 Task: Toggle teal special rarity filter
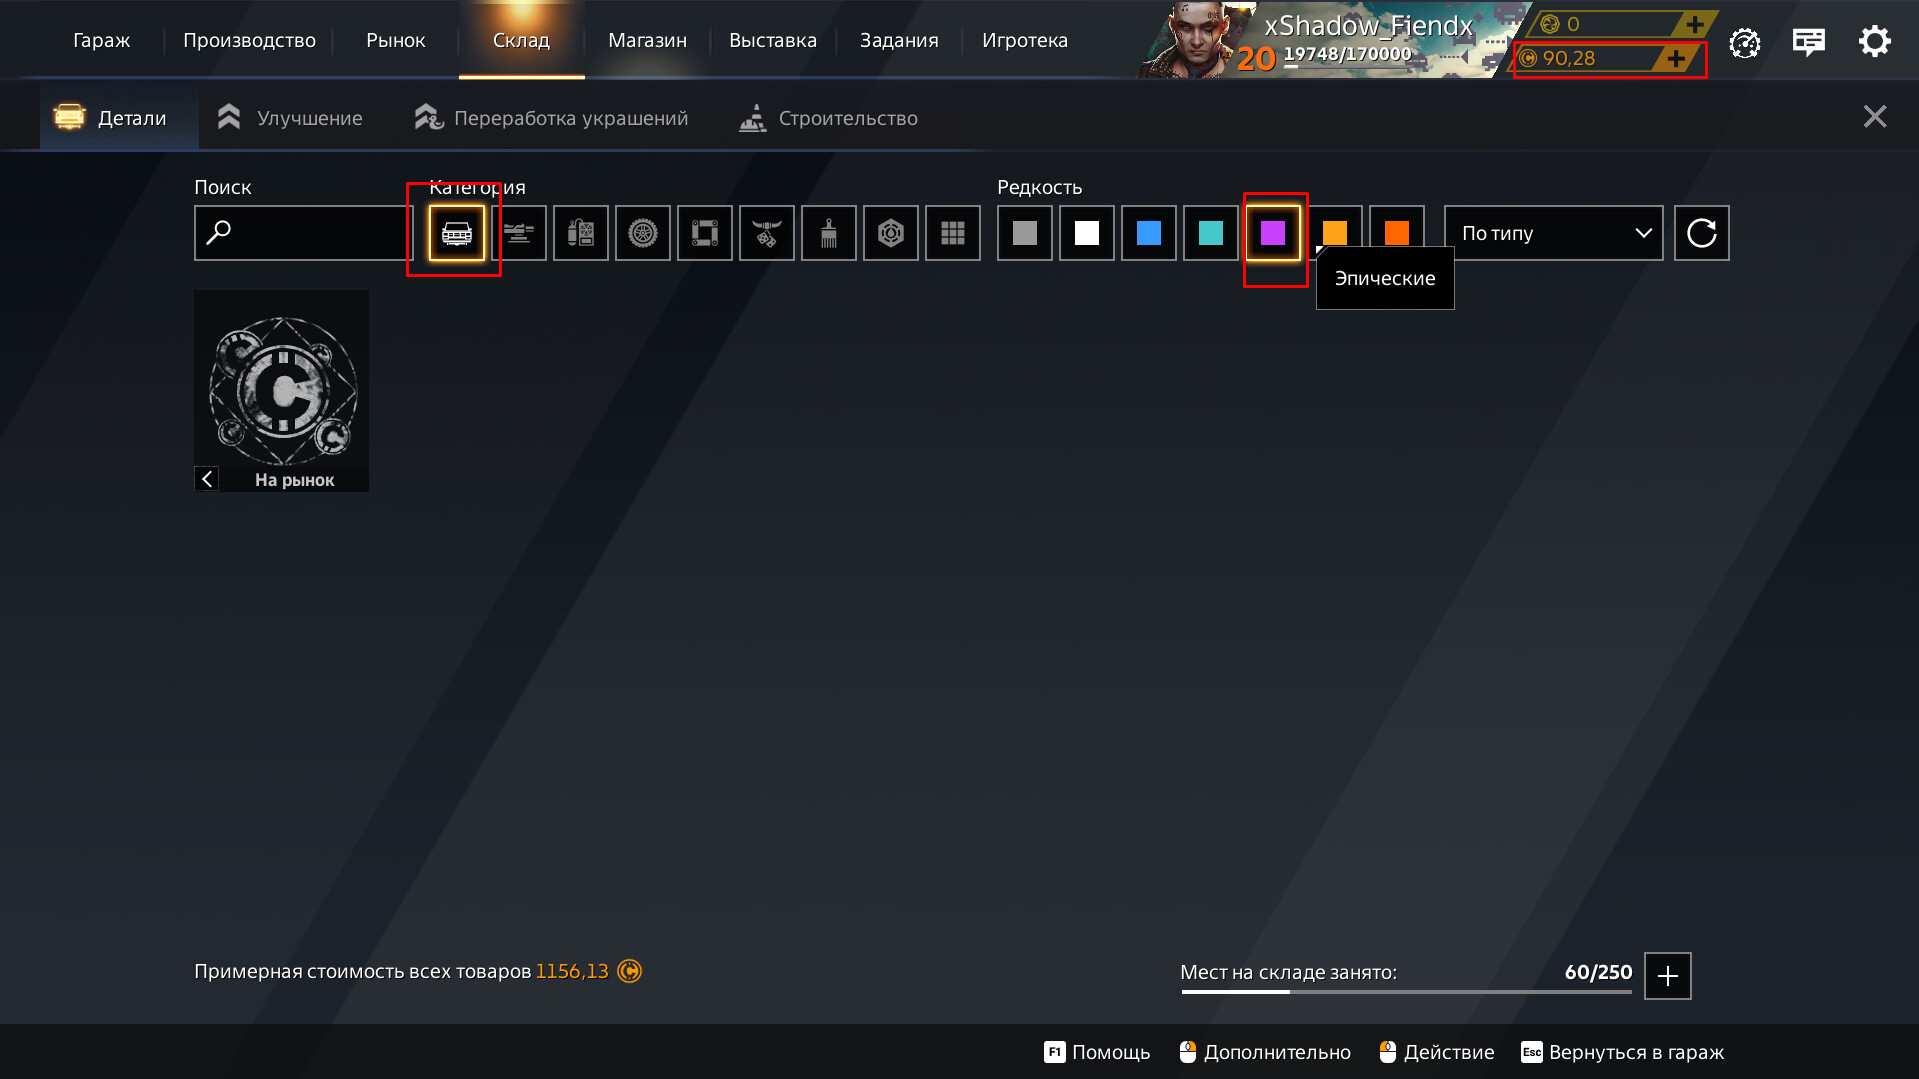coord(1211,233)
